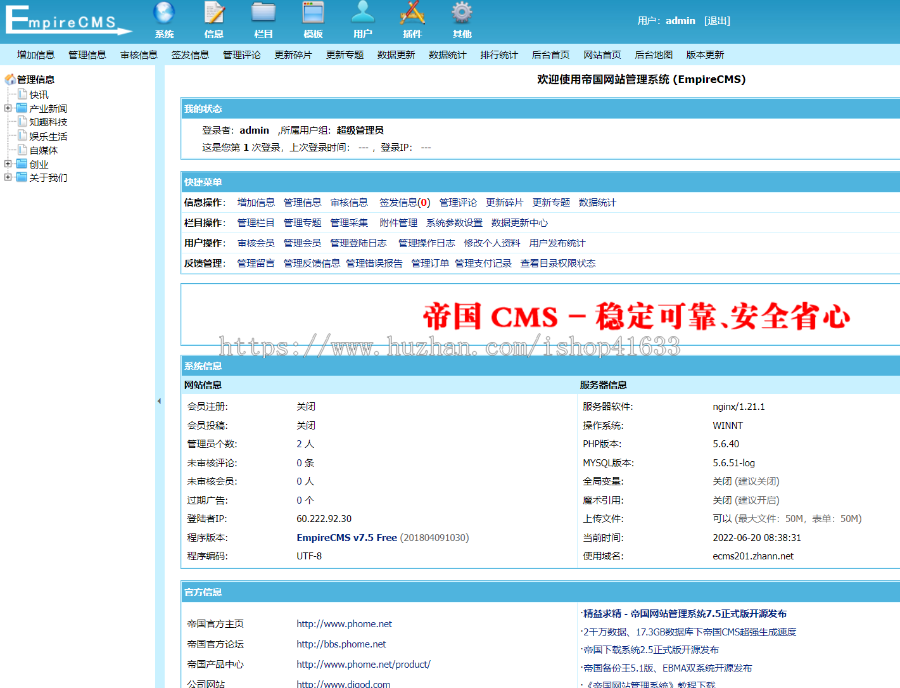
Task: Click 签发信息(0) in the quick menu
Action: point(405,203)
